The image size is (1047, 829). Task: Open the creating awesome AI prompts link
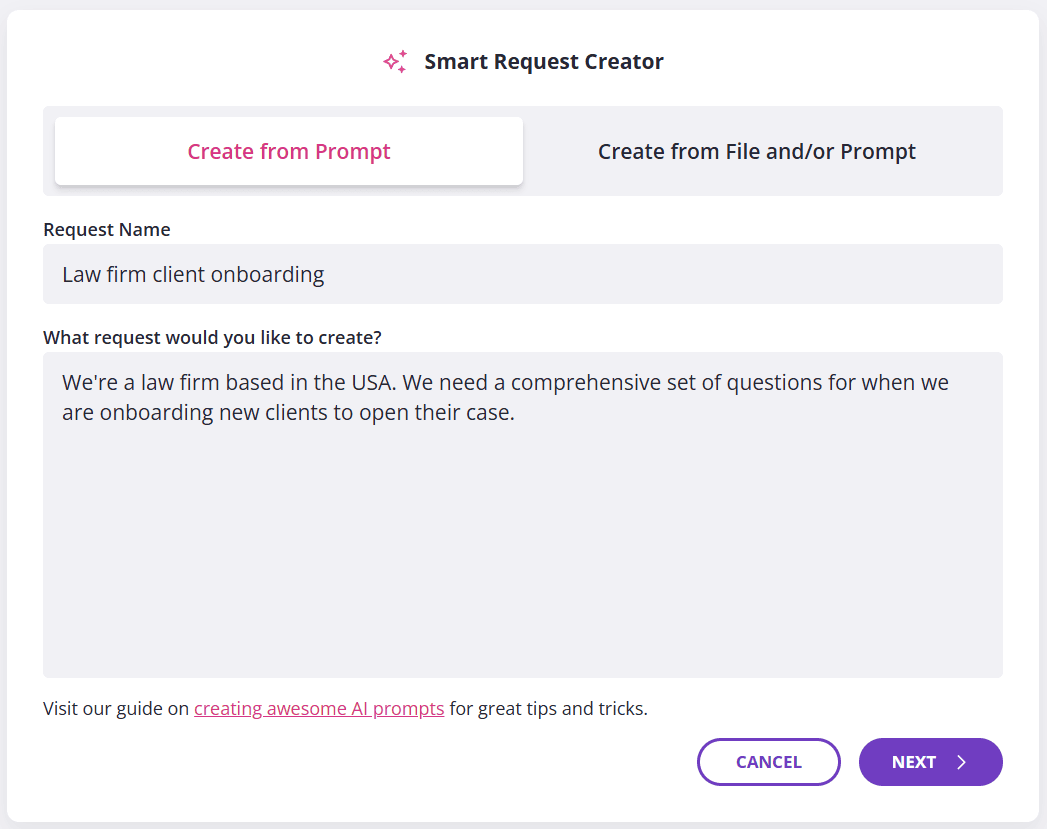(319, 709)
